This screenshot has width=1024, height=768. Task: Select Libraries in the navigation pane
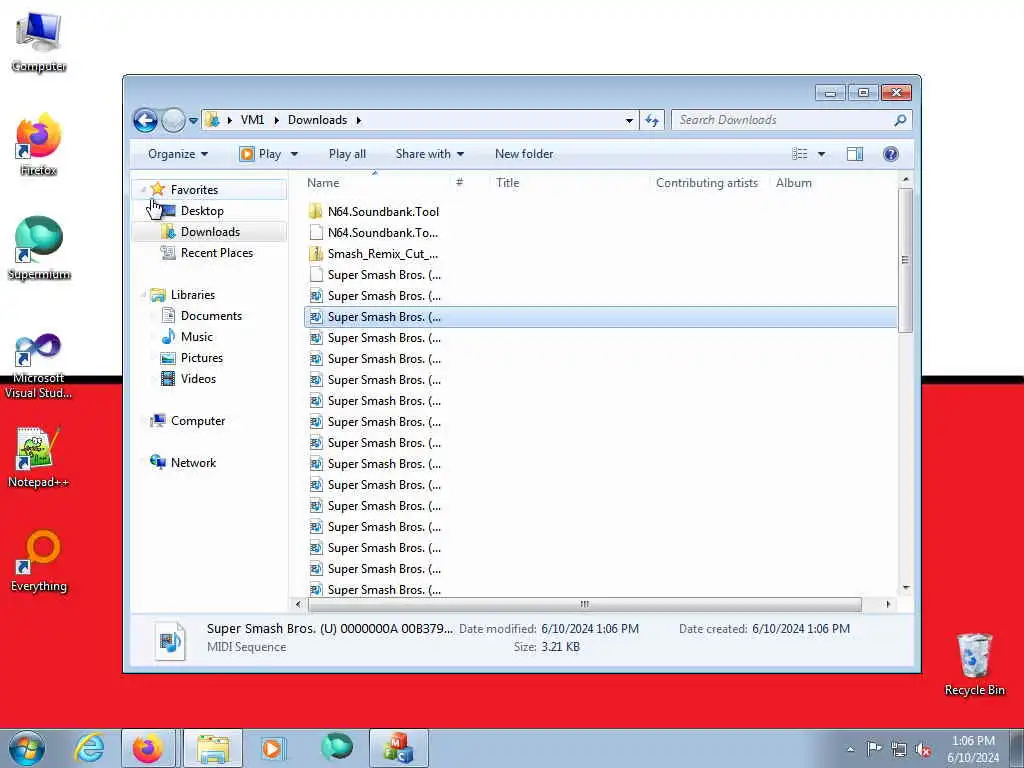point(193,295)
